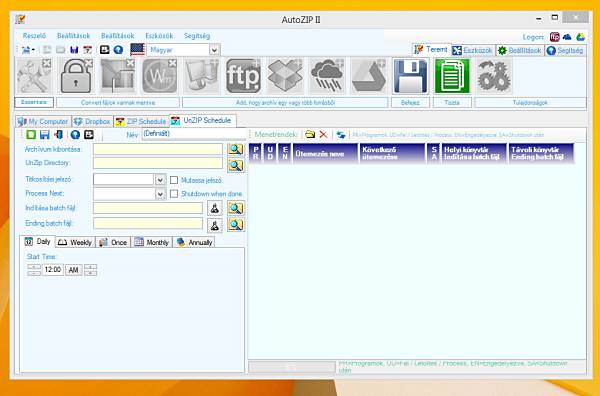The image size is (600, 396).
Task: Click the large rain cloud ribbon icon
Action: pyautogui.click(x=327, y=76)
